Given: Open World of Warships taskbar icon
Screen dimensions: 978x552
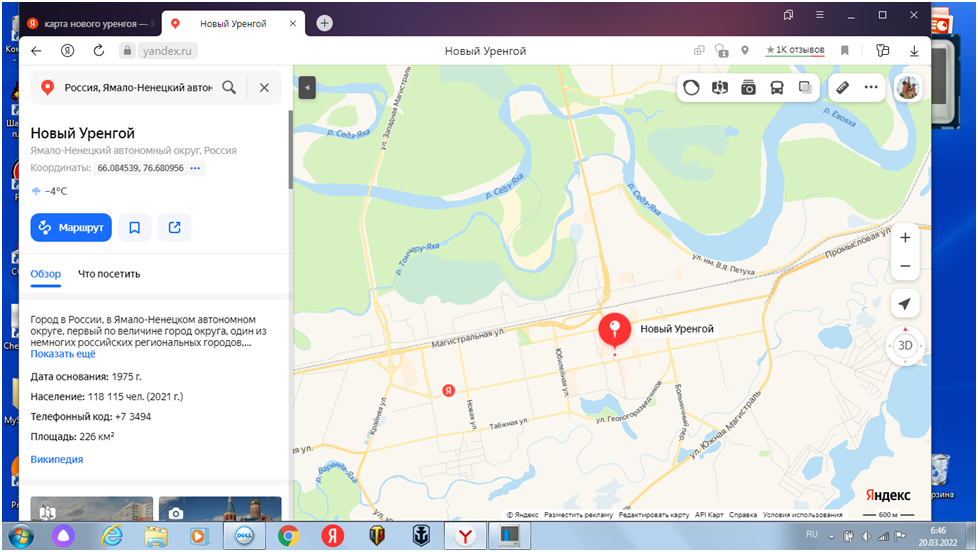Looking at the screenshot, I should click(422, 536).
